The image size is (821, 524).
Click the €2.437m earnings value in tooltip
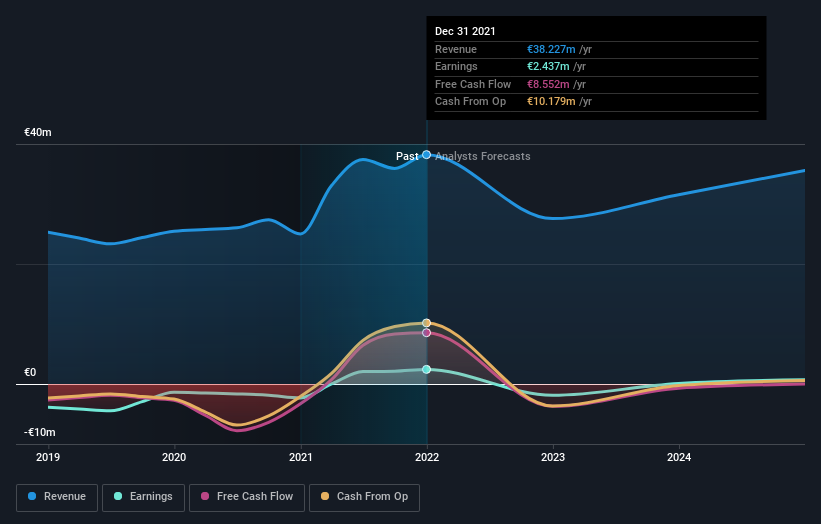click(548, 66)
